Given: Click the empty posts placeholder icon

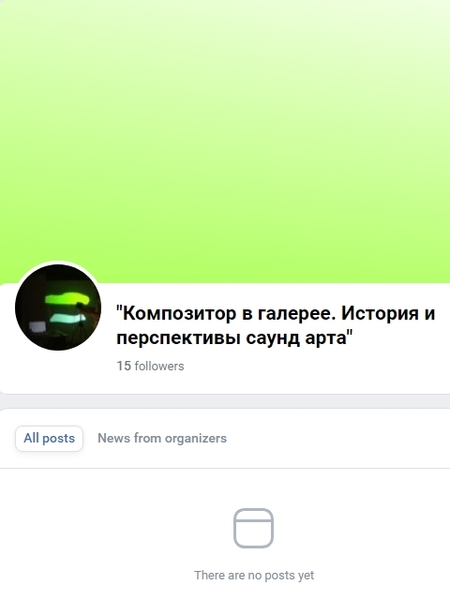Looking at the screenshot, I should click(253, 528).
